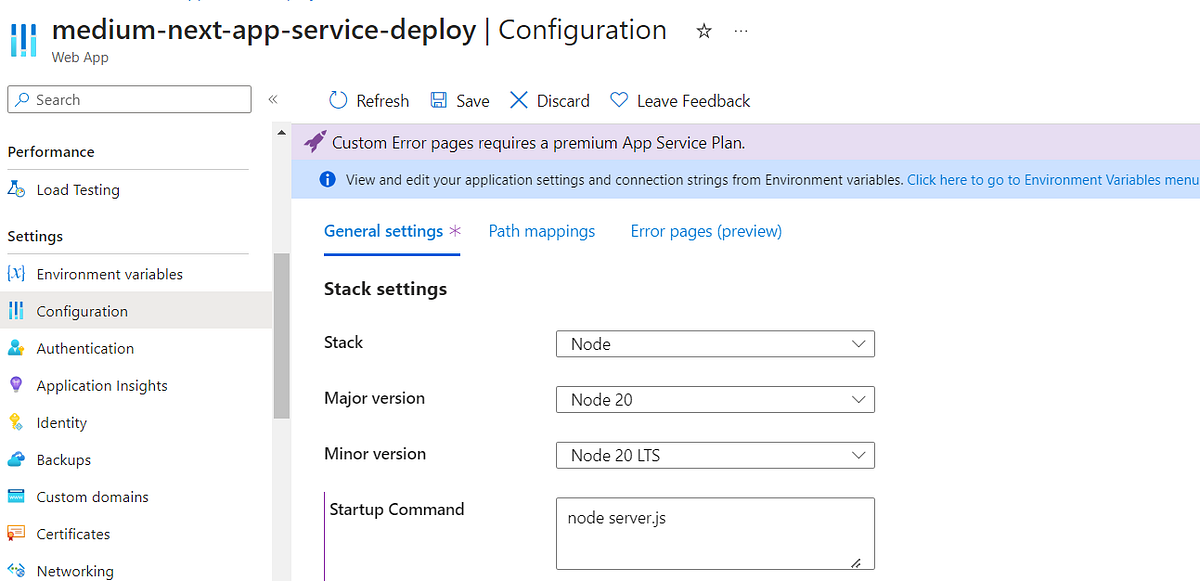Click the Settings section label
The width and height of the screenshot is (1200, 581).
coord(35,236)
